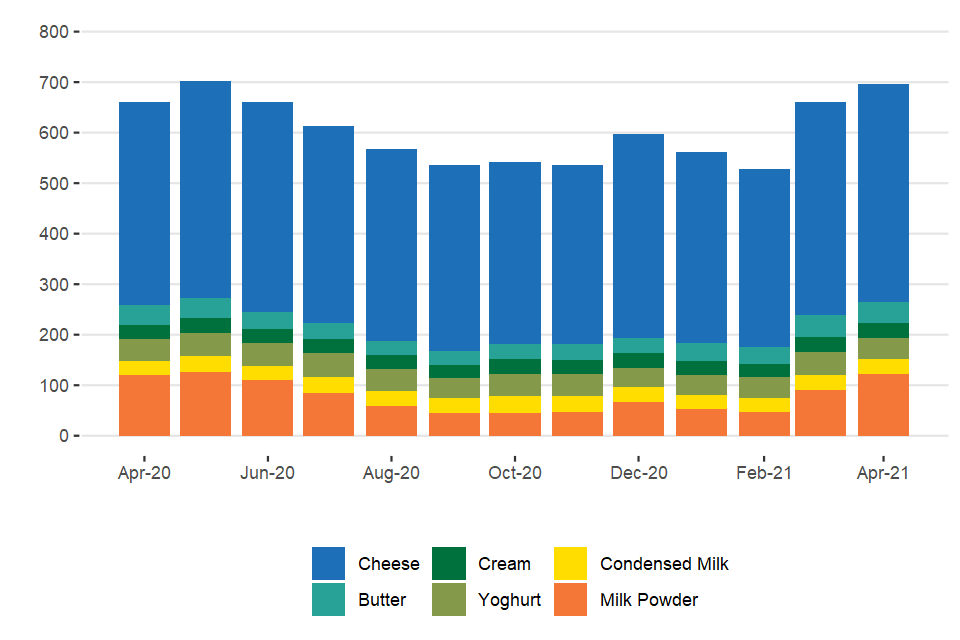Click the Cheese segment of the Feb-21 bar

pyautogui.click(x=764, y=258)
